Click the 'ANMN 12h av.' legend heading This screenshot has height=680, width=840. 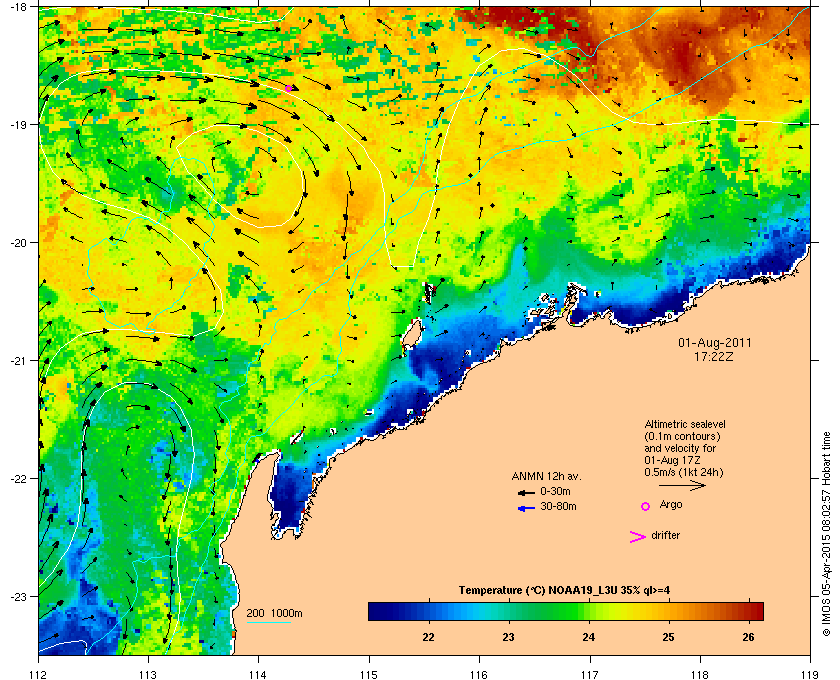point(546,476)
